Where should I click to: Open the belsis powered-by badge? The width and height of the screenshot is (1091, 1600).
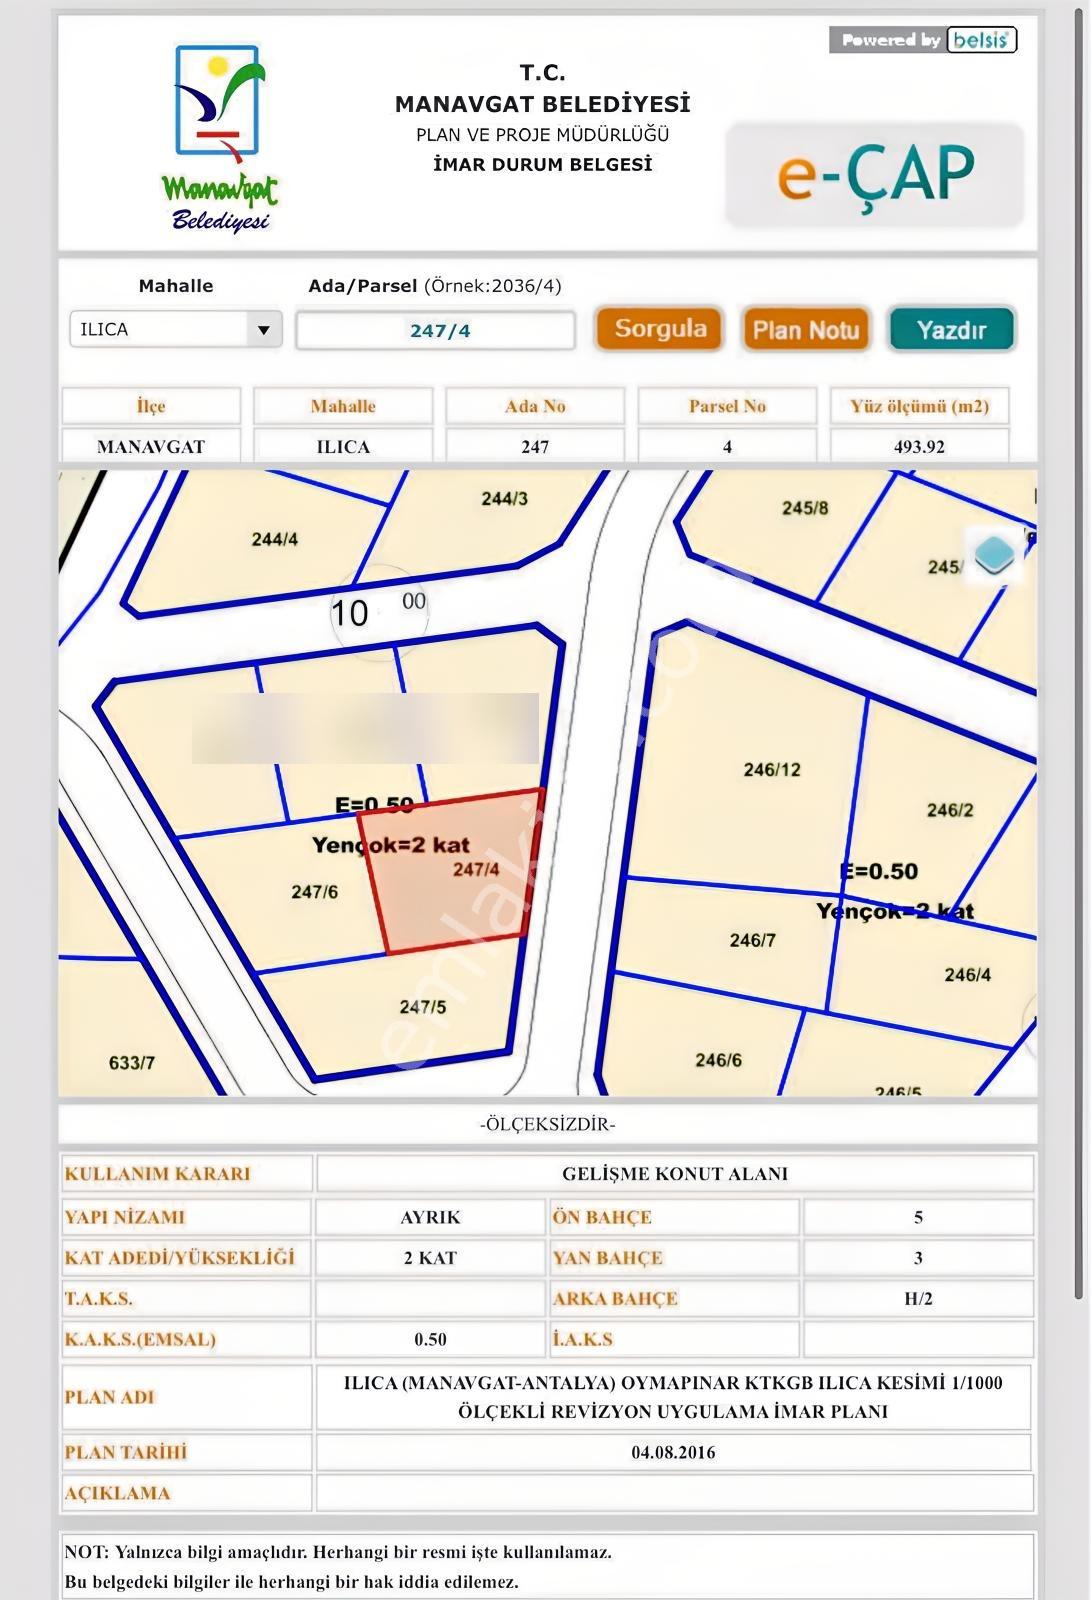(x=923, y=40)
